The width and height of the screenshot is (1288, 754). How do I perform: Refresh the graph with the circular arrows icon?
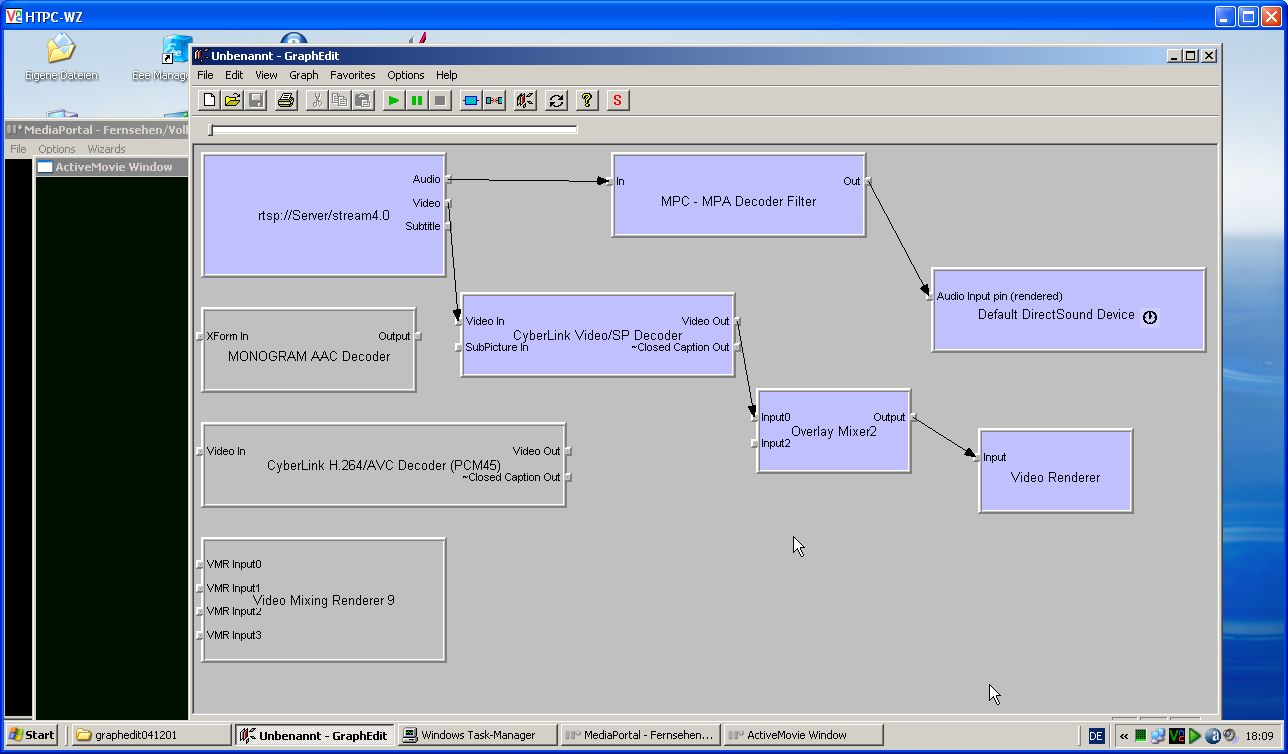tap(556, 100)
